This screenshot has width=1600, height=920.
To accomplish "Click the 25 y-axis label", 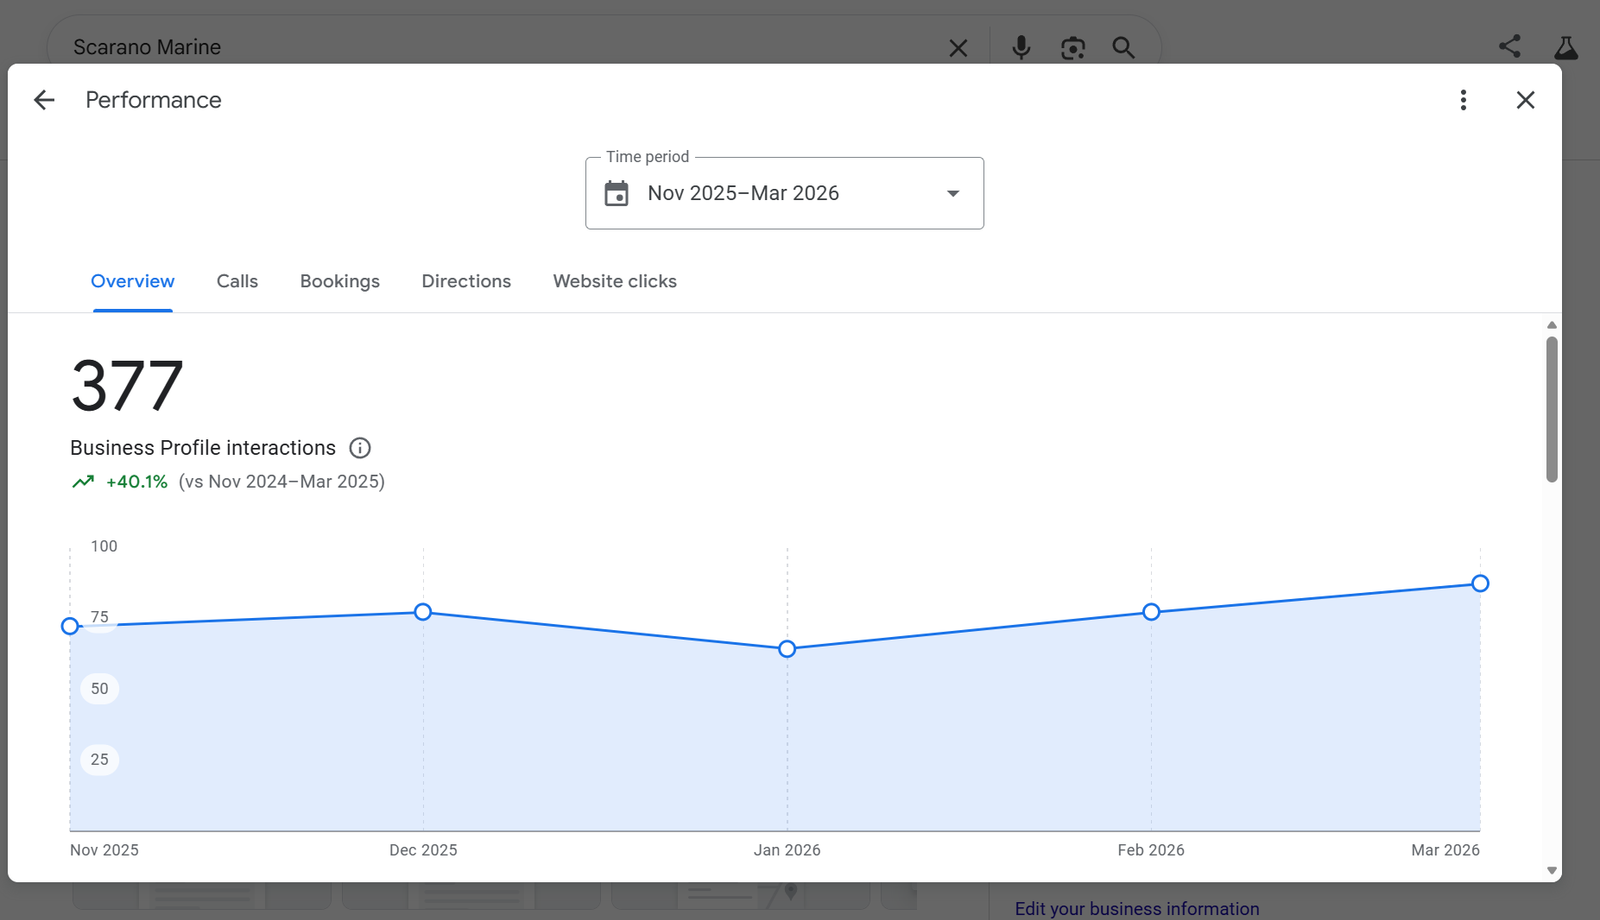I will point(100,759).
